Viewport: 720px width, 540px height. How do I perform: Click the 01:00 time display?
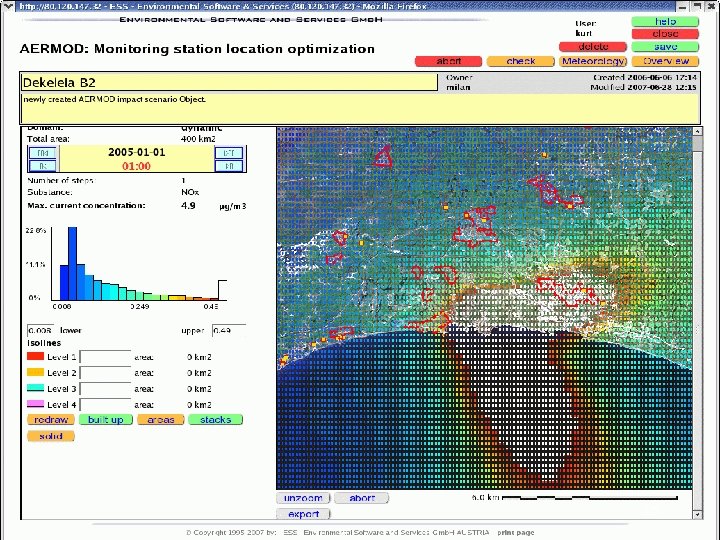(136, 166)
